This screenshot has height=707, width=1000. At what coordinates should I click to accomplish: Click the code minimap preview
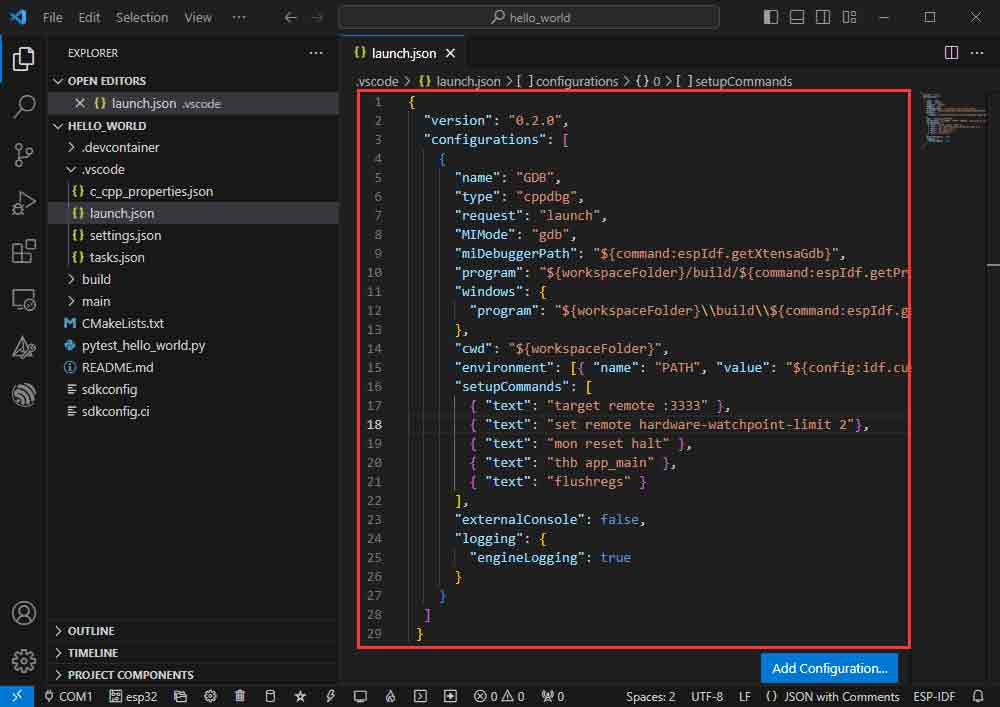point(954,118)
